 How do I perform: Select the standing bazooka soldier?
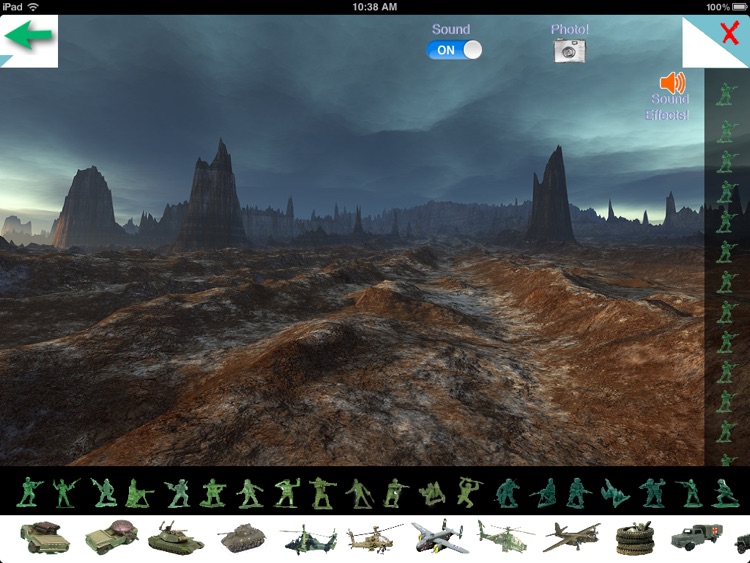click(322, 493)
